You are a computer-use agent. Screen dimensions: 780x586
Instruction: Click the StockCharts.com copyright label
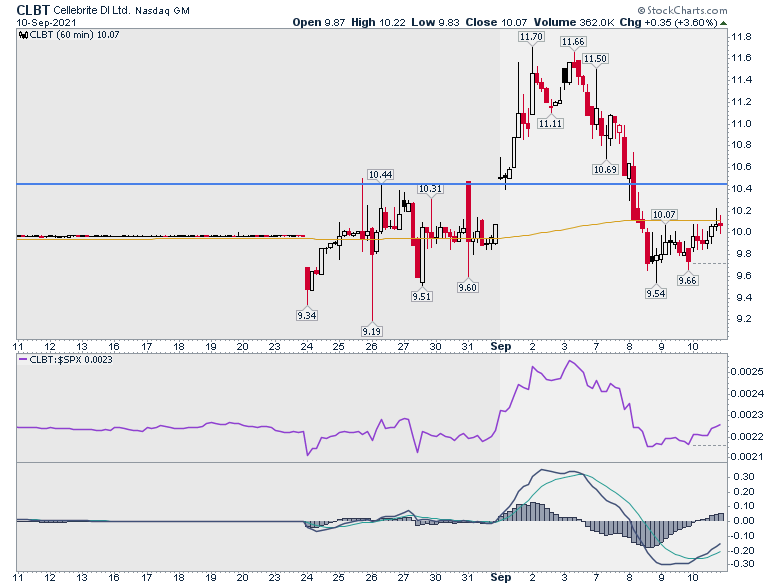682,10
